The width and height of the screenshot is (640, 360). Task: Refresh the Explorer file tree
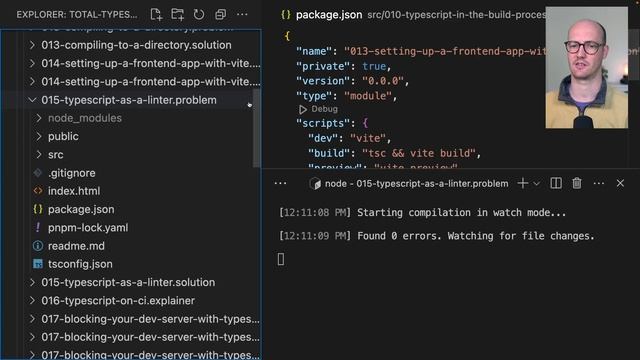(199, 15)
